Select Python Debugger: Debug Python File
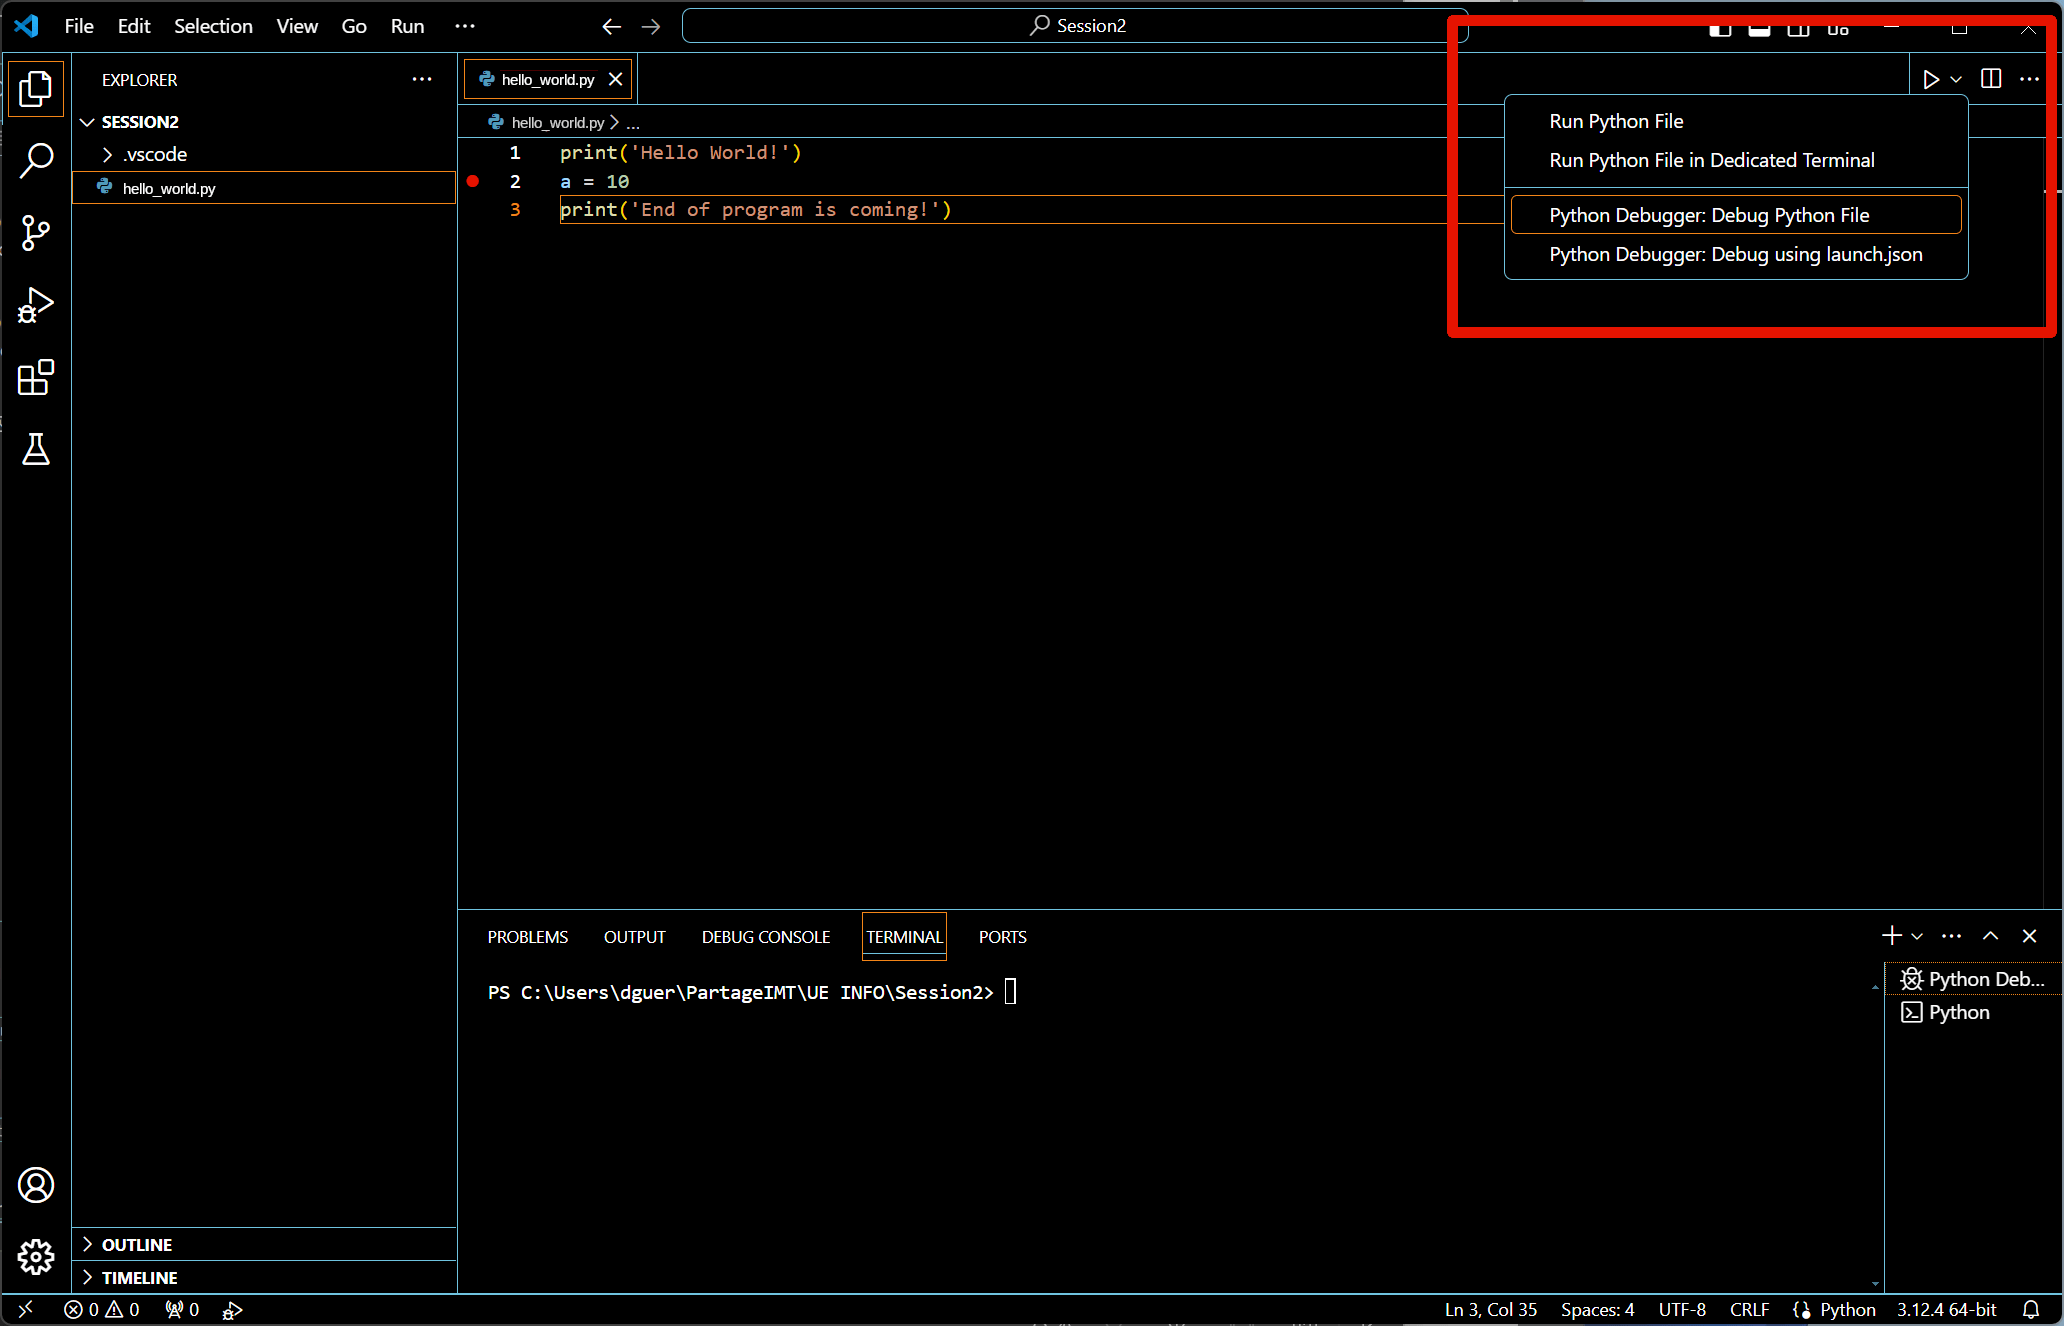This screenshot has width=2064, height=1326. [1708, 215]
